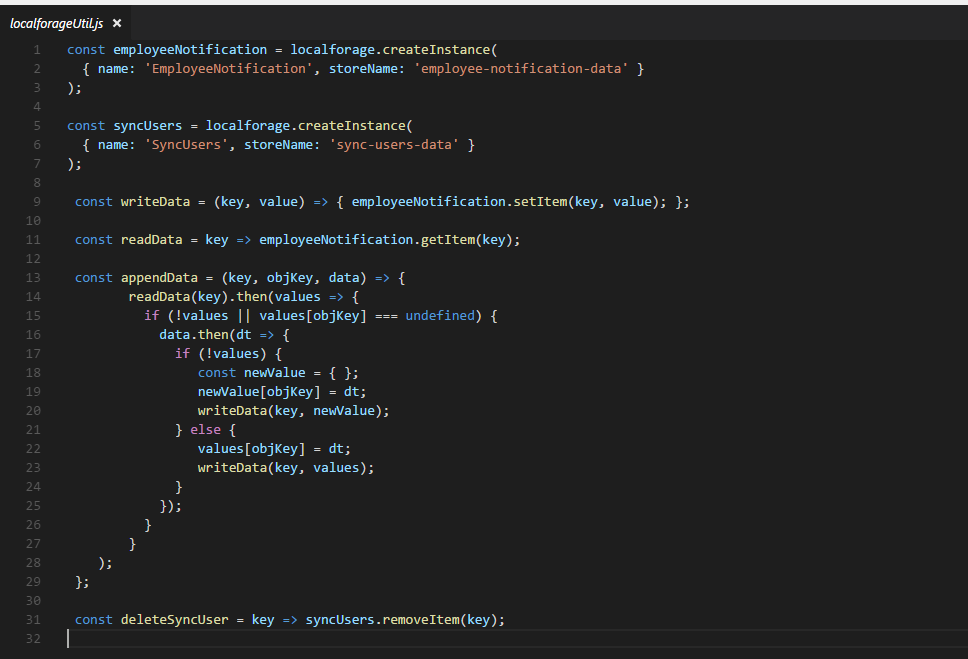
Task: Click 'readData(key)' call on line 14
Action: click(178, 297)
